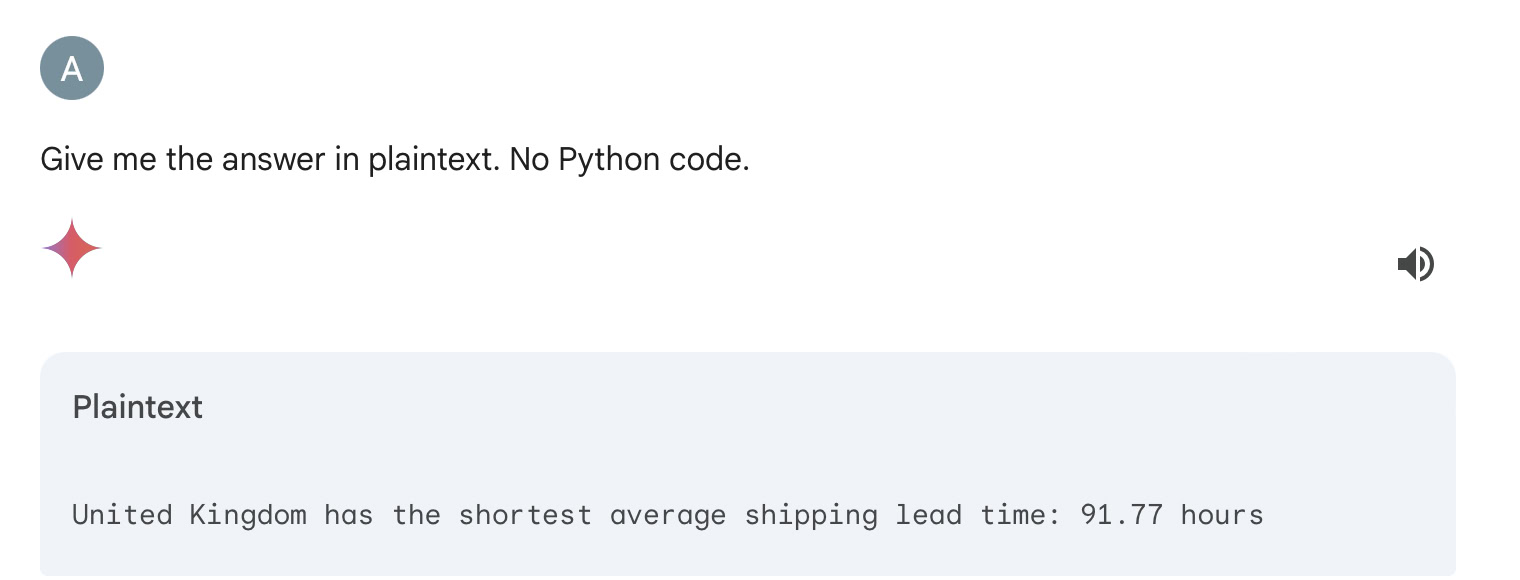Click the word "has" in the output
The height and width of the screenshot is (580, 1520).
349,515
